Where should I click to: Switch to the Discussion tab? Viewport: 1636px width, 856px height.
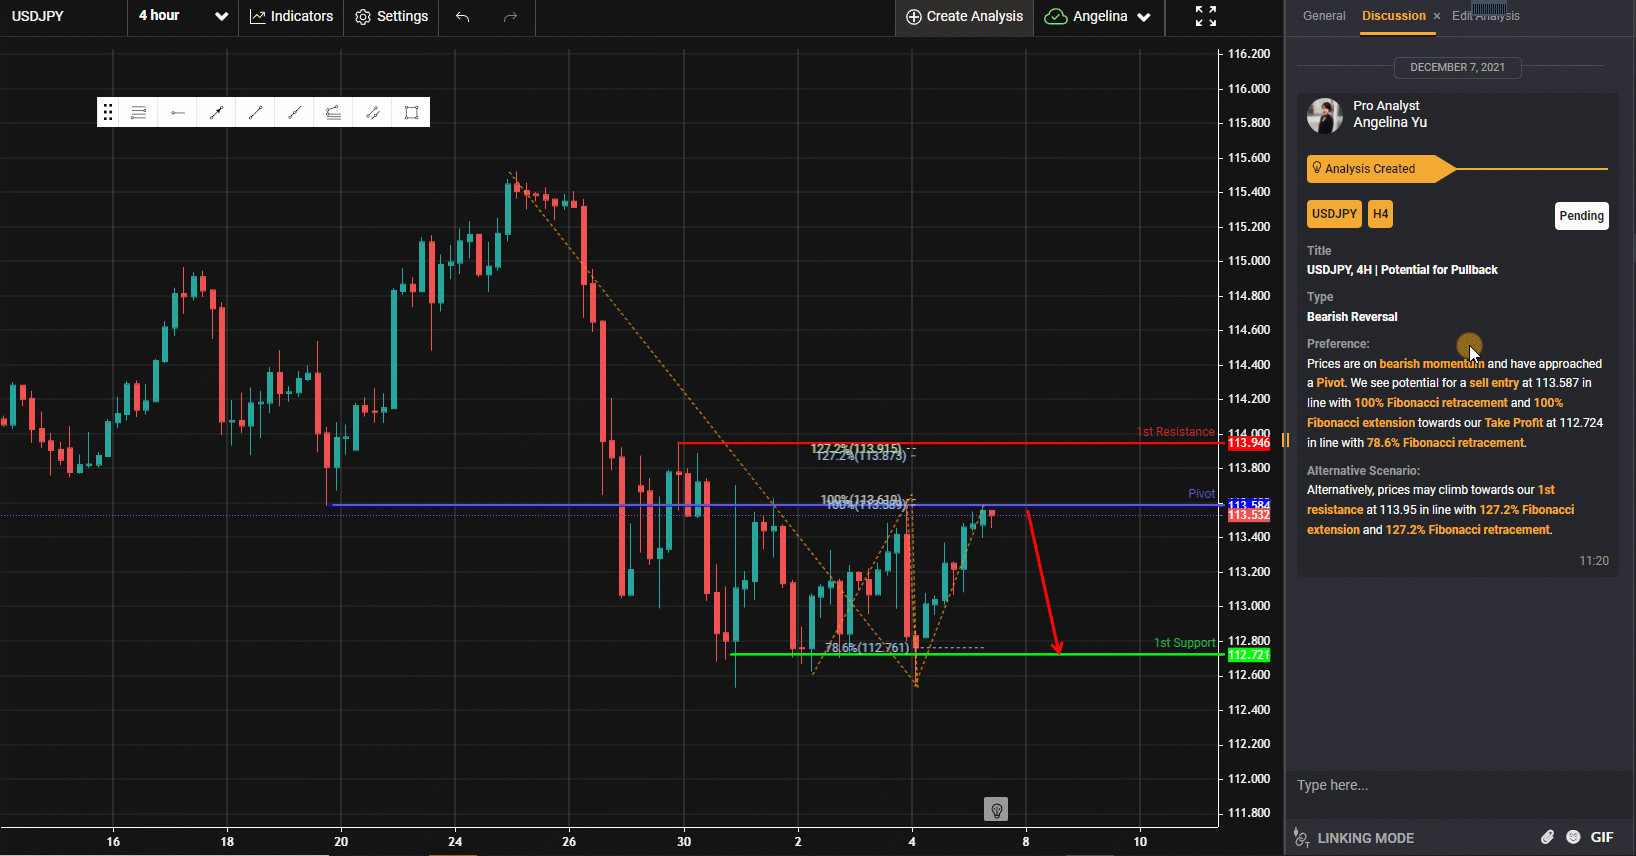tap(1393, 16)
